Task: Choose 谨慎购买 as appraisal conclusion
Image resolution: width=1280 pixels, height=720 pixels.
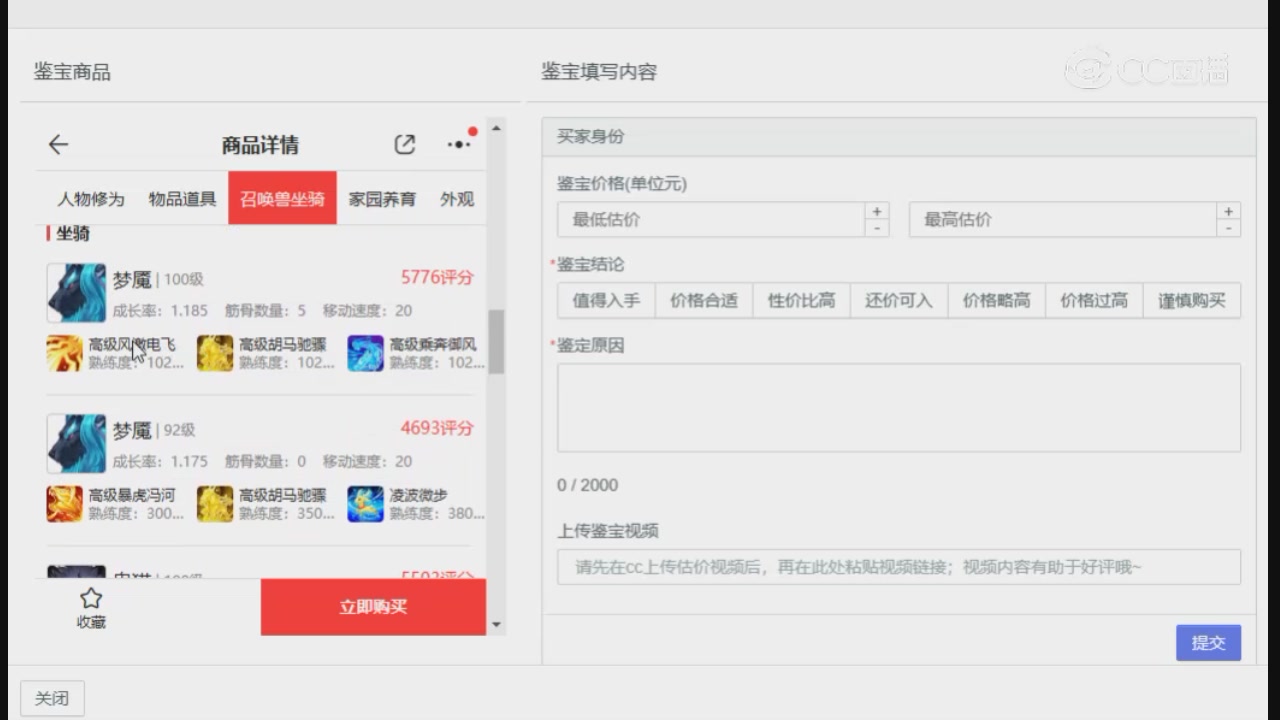Action: (x=1192, y=300)
